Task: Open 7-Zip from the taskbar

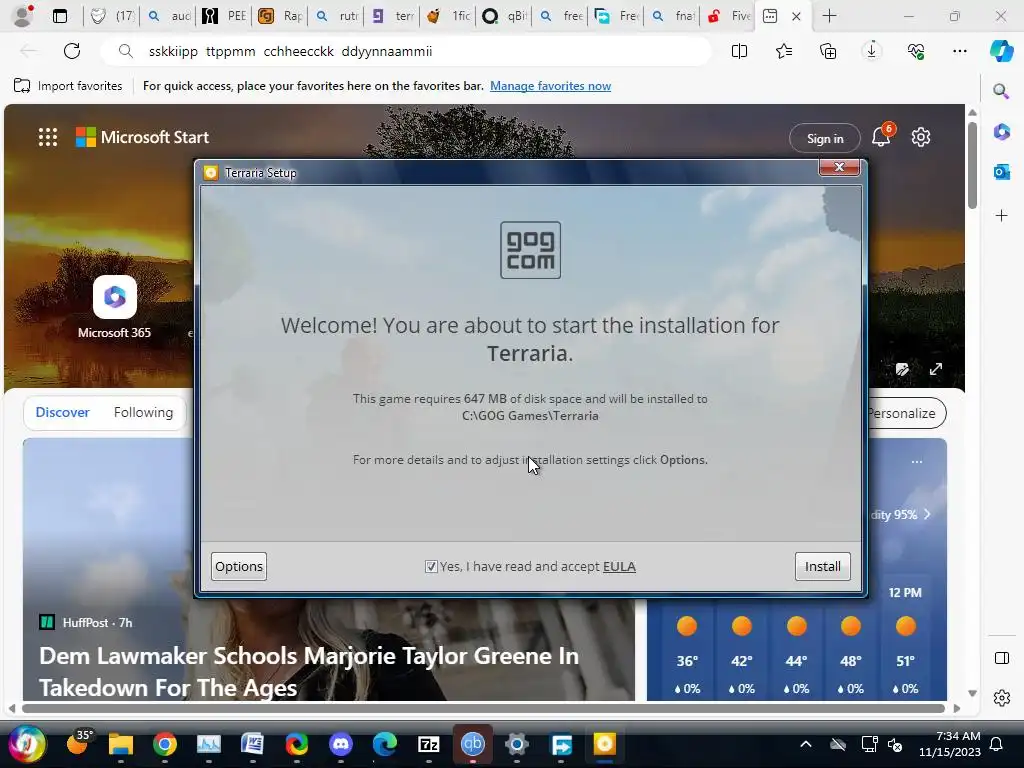Action: click(x=428, y=744)
